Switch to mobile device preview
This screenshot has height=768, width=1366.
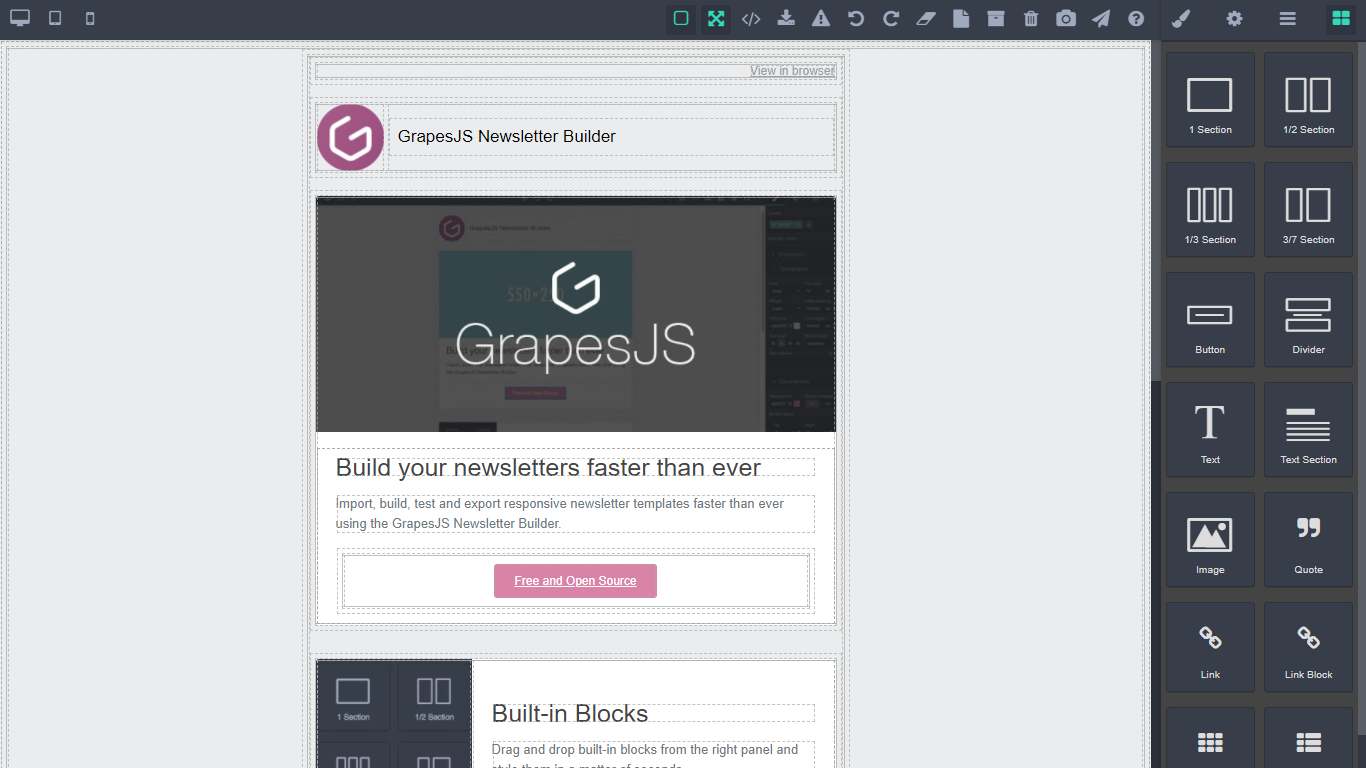[x=90, y=18]
